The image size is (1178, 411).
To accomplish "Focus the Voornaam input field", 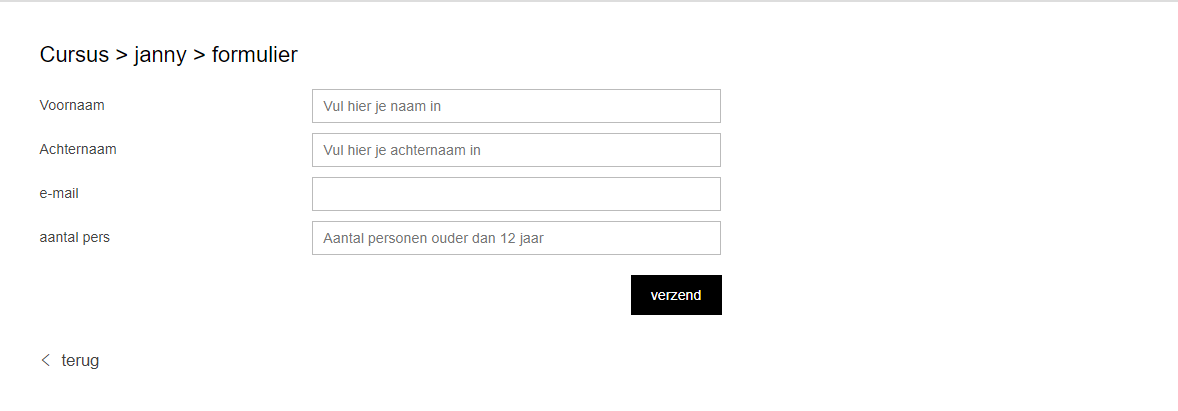I will click(x=516, y=106).
